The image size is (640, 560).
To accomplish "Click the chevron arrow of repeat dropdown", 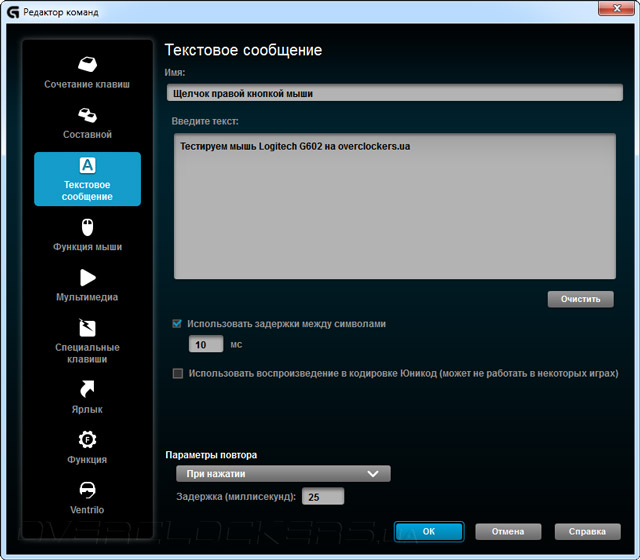I will pyautogui.click(x=373, y=474).
